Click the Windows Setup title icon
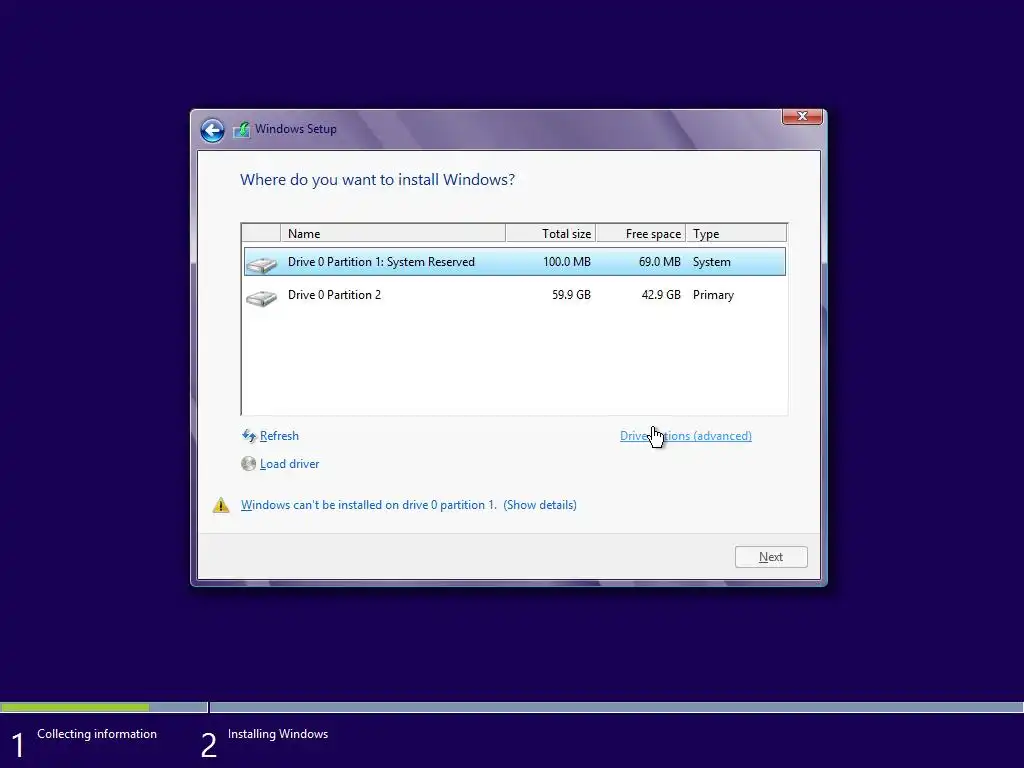Screen dimensions: 1024x768 click(242, 129)
